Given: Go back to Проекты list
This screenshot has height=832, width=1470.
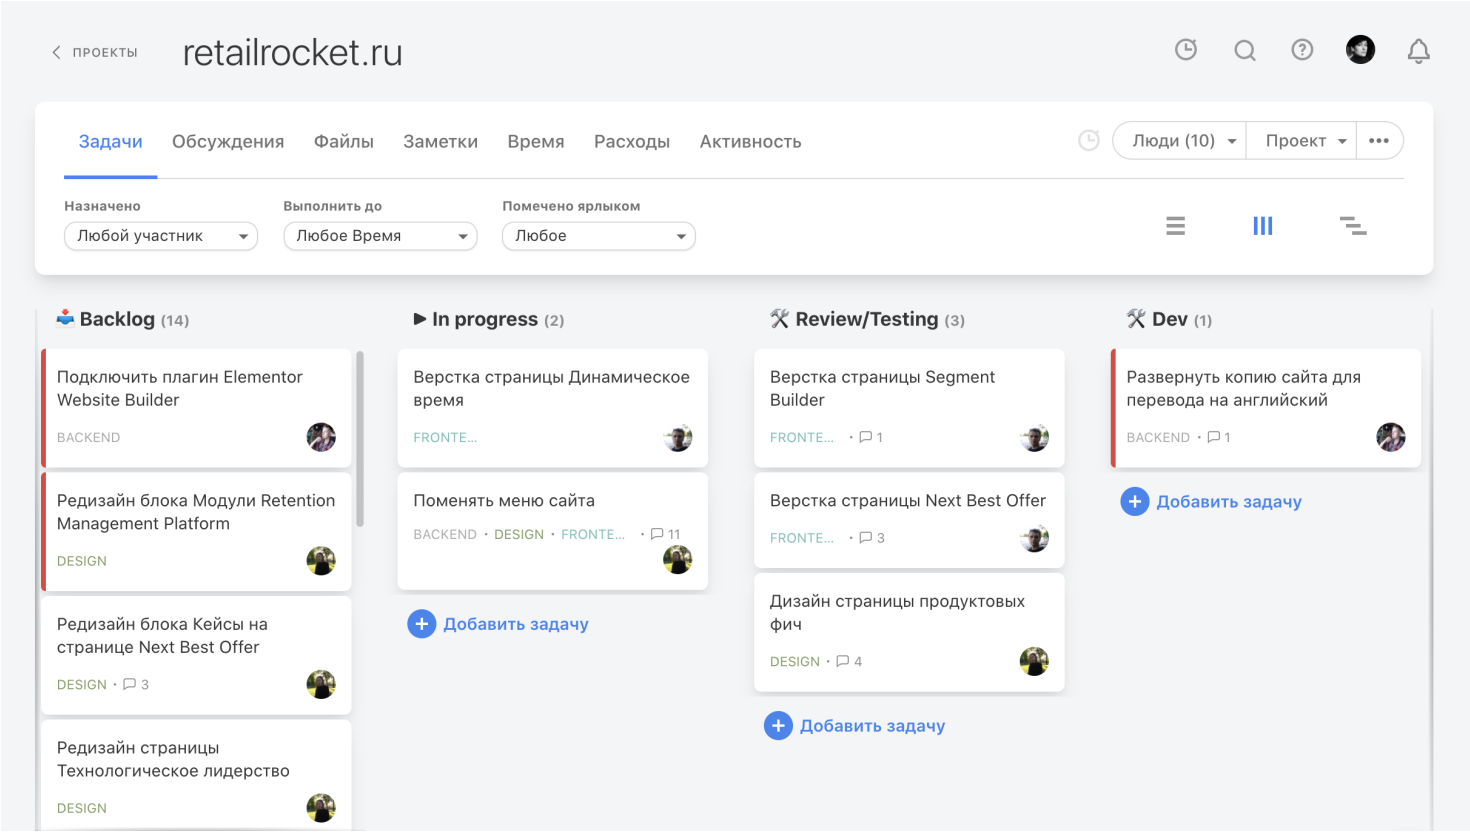Looking at the screenshot, I should click(95, 52).
